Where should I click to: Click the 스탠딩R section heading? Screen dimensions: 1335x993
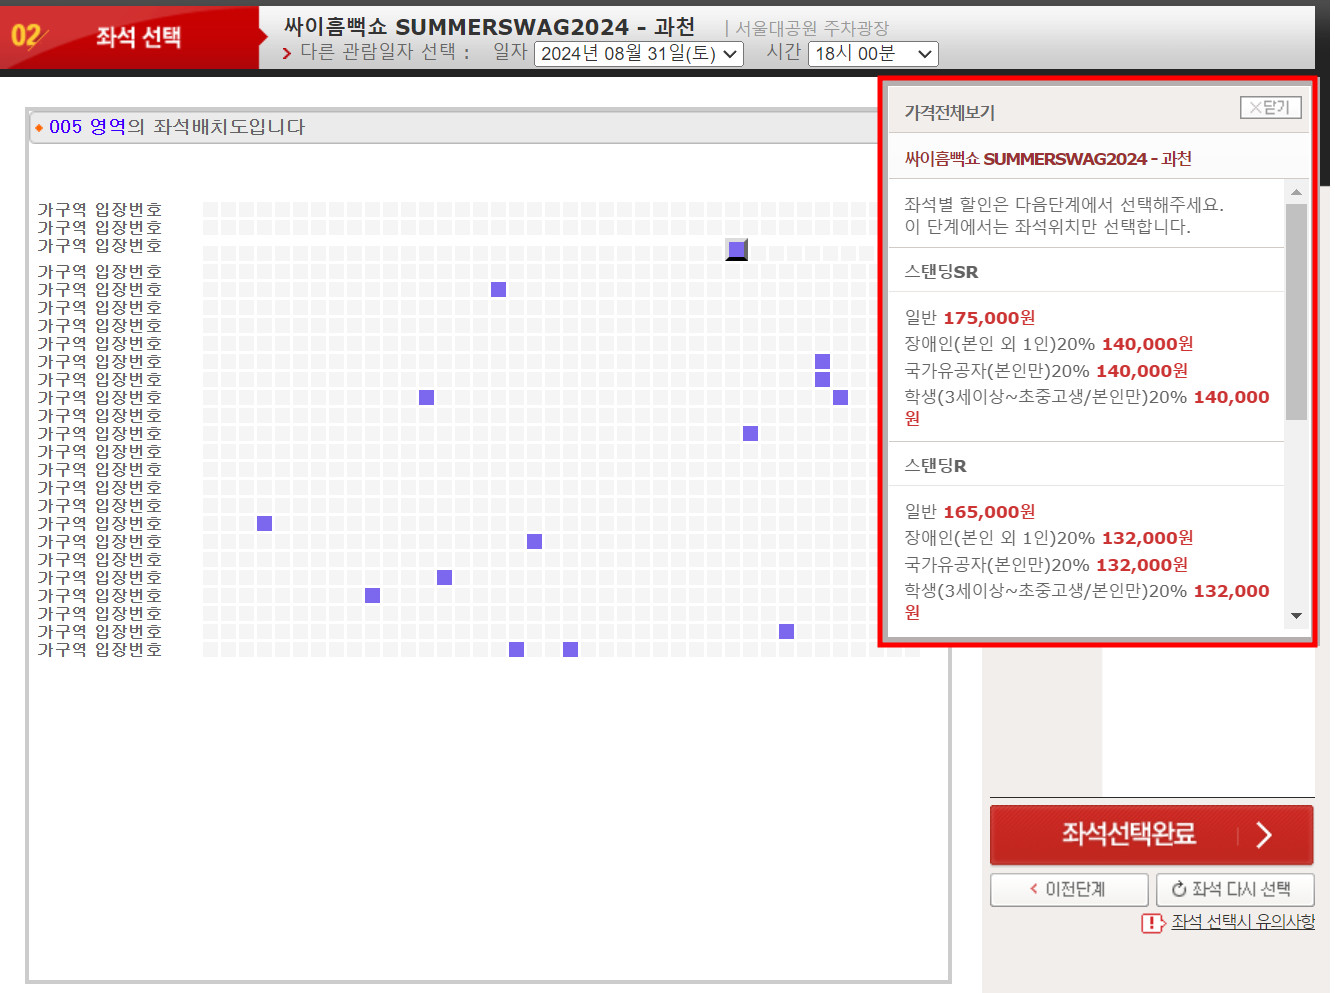[x=935, y=466]
